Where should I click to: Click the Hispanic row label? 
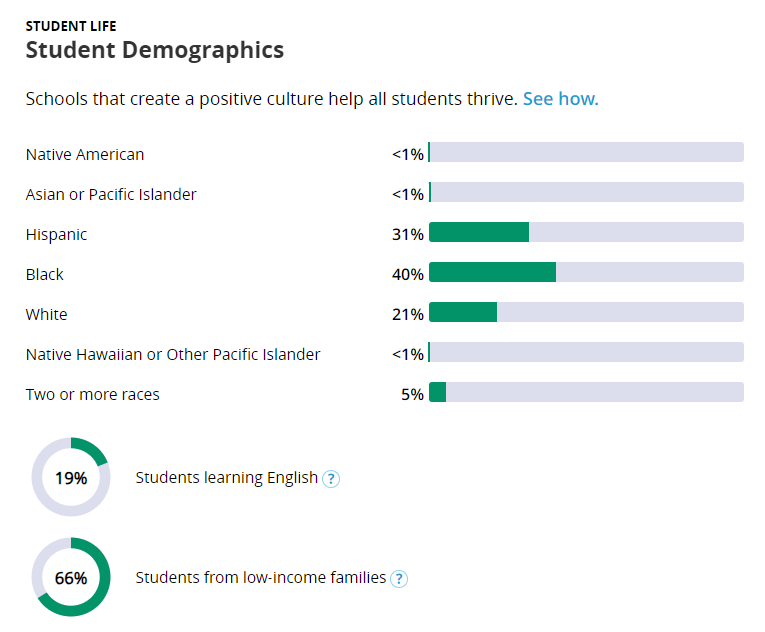click(x=56, y=234)
